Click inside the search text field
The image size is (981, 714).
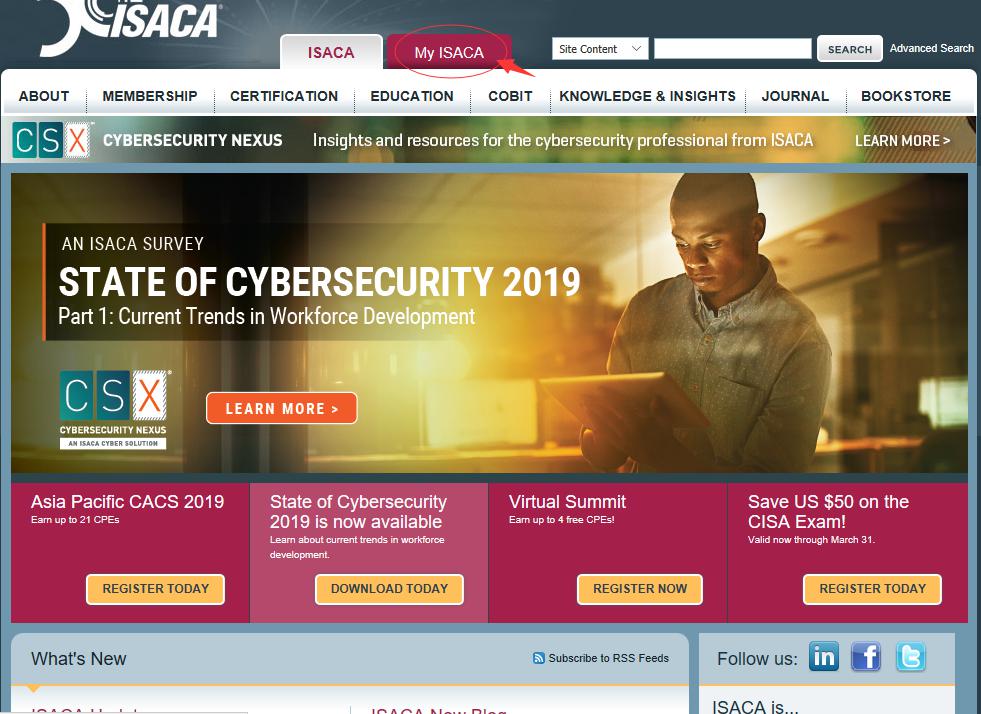click(733, 49)
